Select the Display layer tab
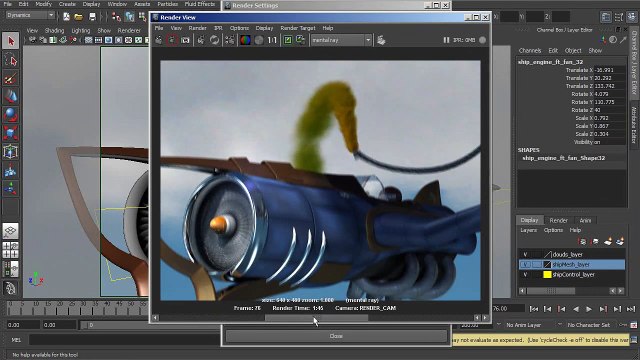 coord(529,220)
